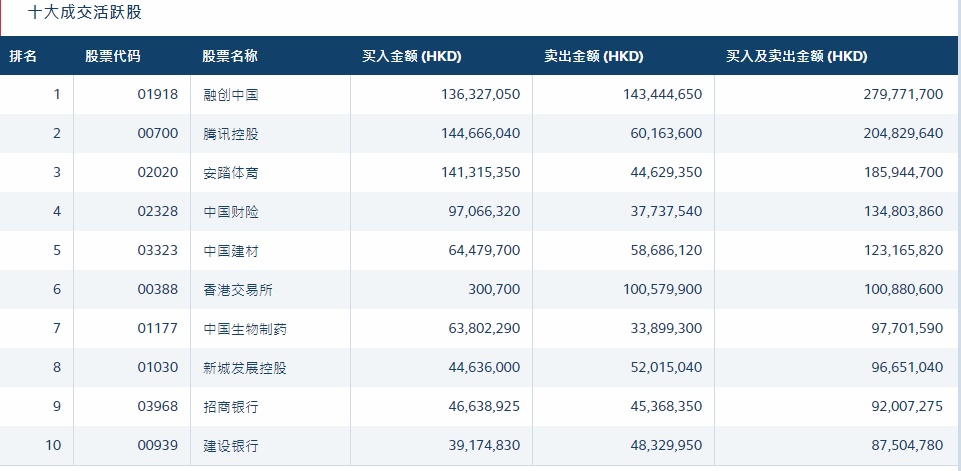This screenshot has height=471, width=961.
Task: Click total amount 123,165,820
Action: tap(903, 250)
